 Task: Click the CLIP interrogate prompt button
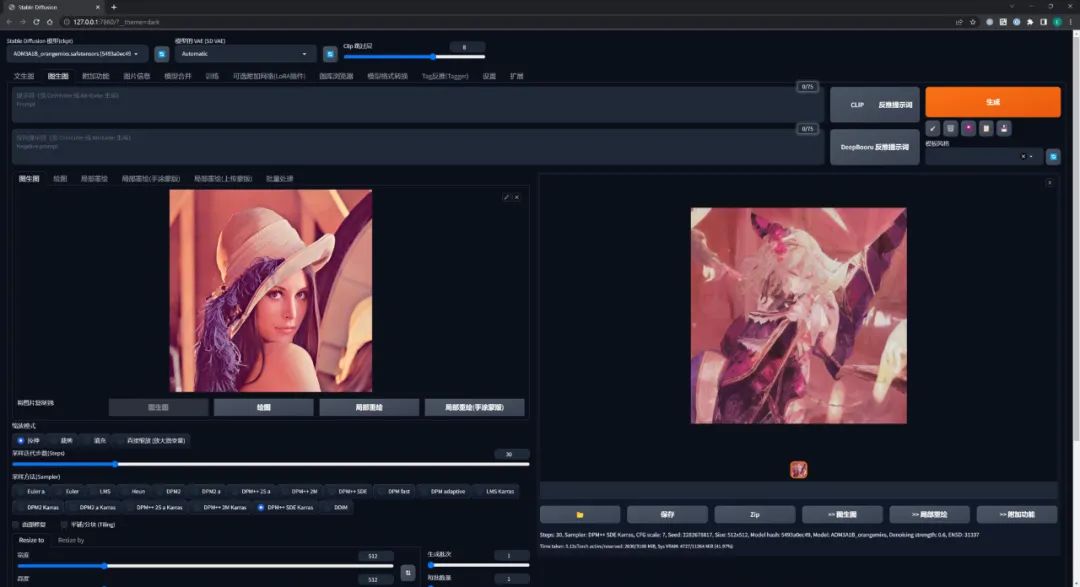point(875,105)
